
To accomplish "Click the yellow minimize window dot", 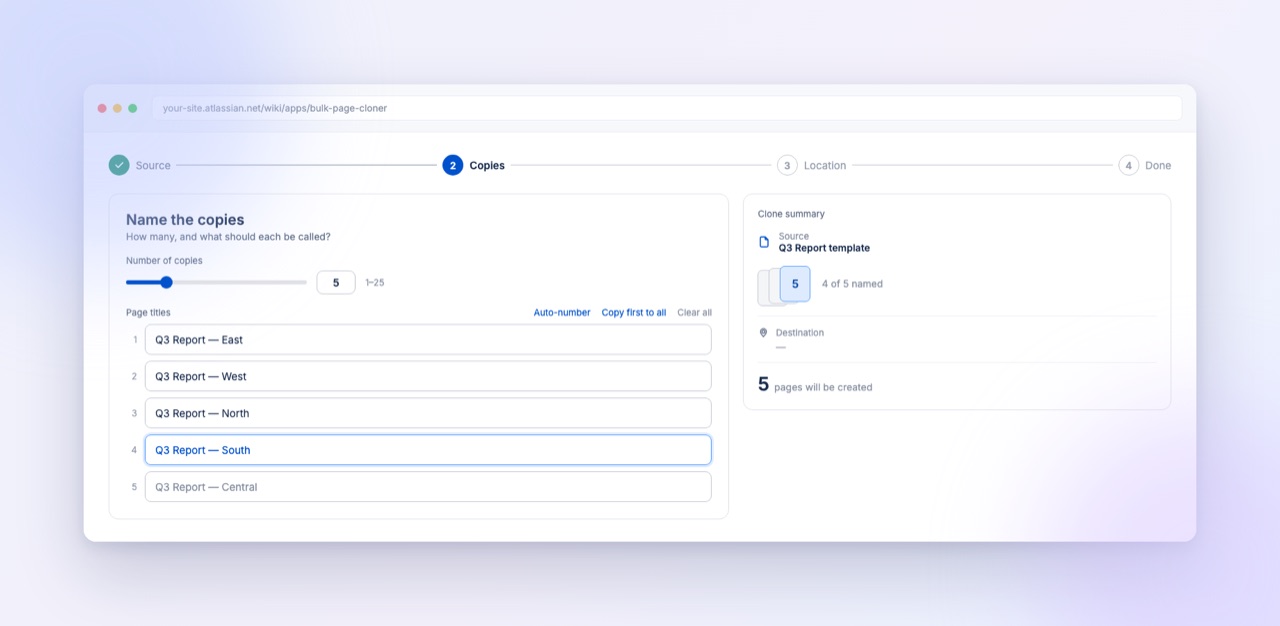I will tap(117, 108).
